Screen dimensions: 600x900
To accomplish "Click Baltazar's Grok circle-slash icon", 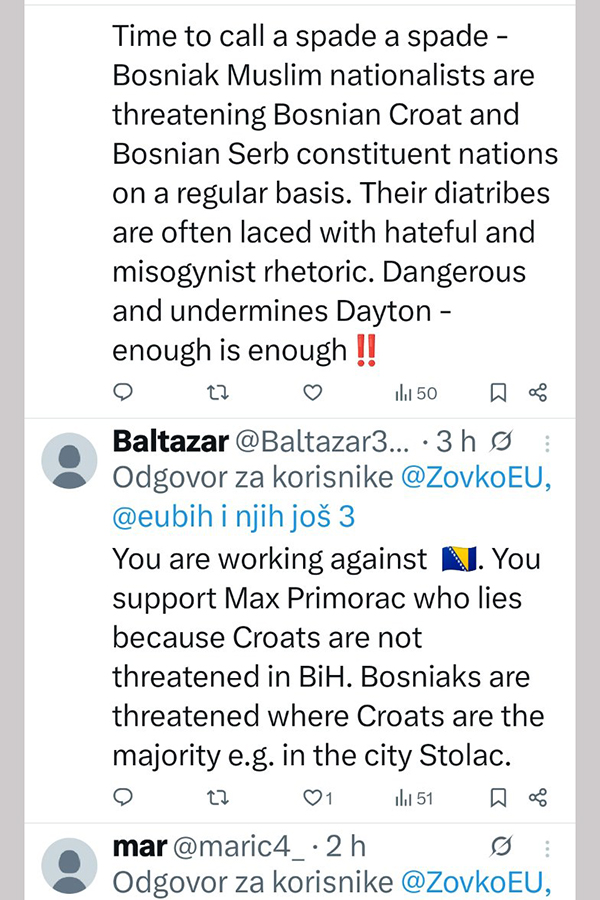I will tap(504, 441).
